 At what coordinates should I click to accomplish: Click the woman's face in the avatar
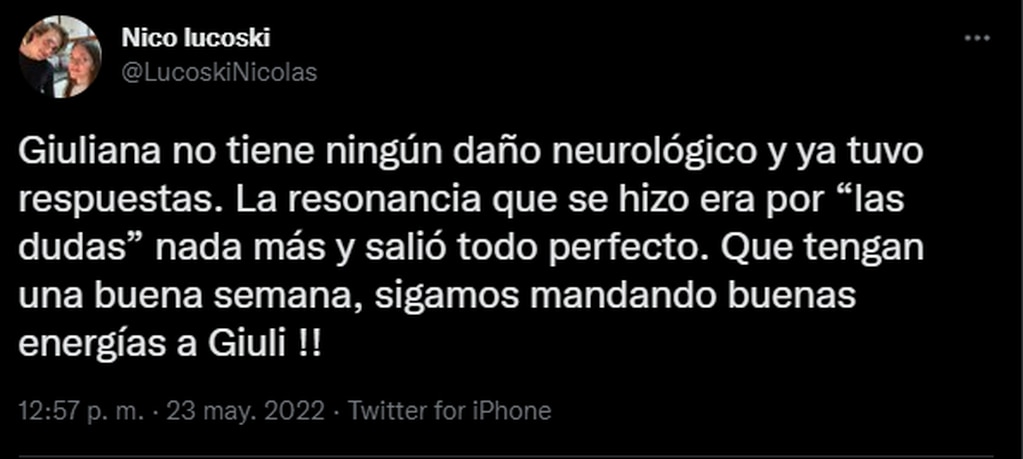83,61
